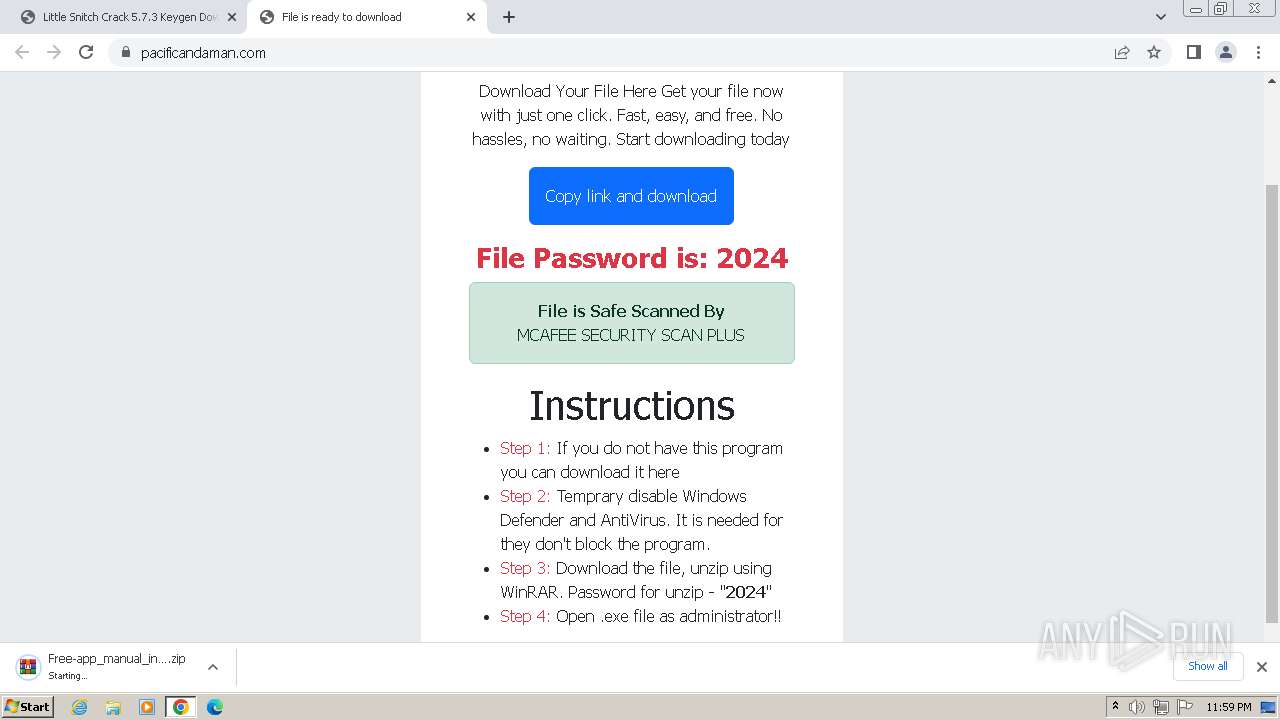1280x720 pixels.
Task: Click Step 4 instruction text
Action: click(640, 616)
